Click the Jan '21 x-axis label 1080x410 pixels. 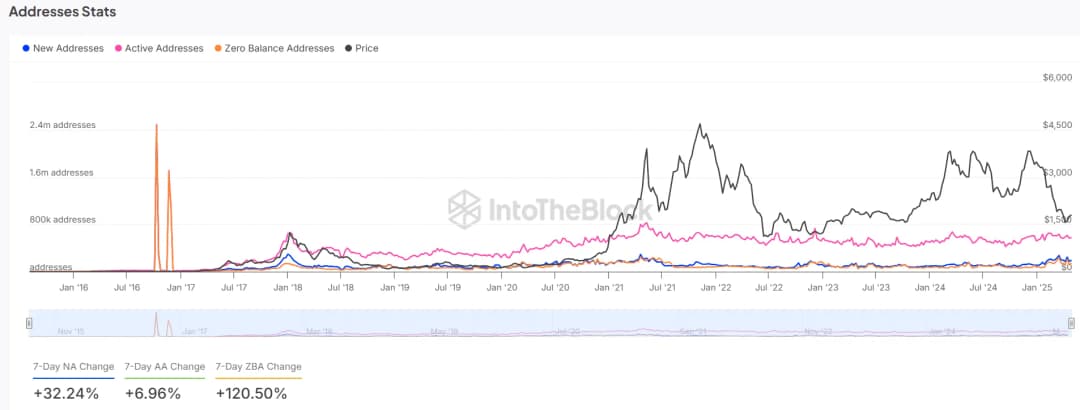[609, 287]
